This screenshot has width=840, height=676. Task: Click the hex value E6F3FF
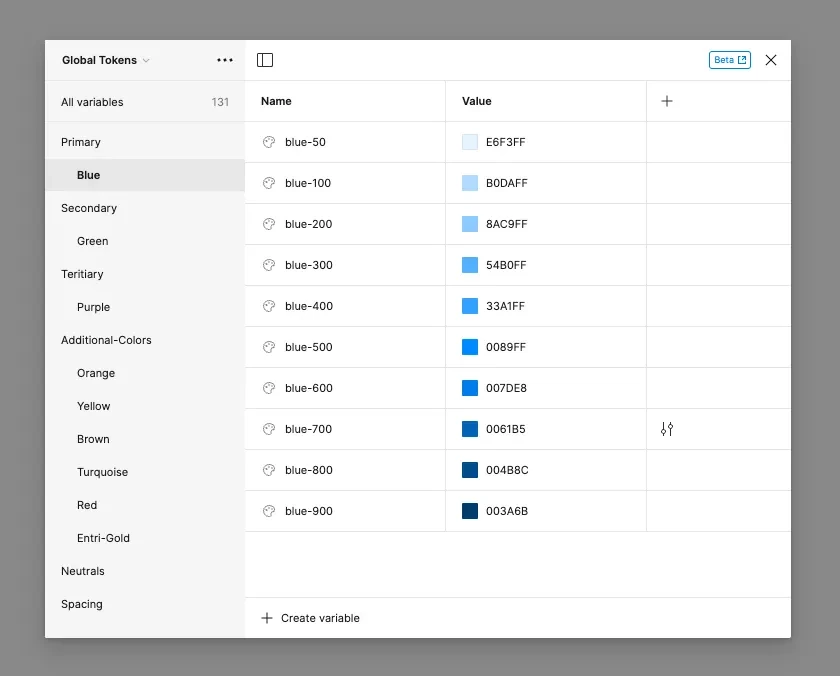pyautogui.click(x=505, y=142)
